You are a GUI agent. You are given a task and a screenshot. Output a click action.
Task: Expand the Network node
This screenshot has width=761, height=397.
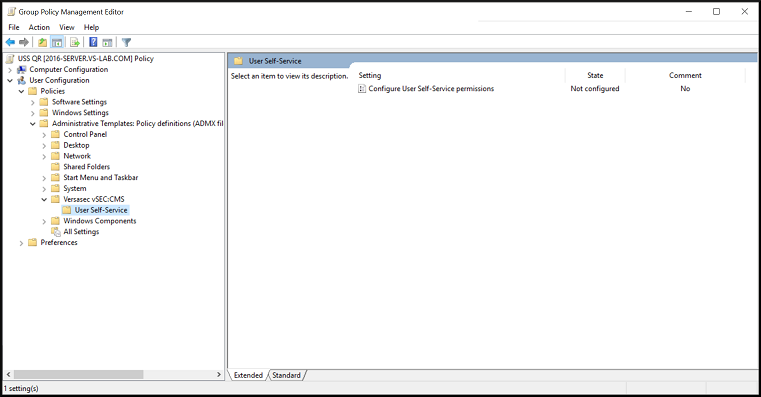tap(45, 156)
